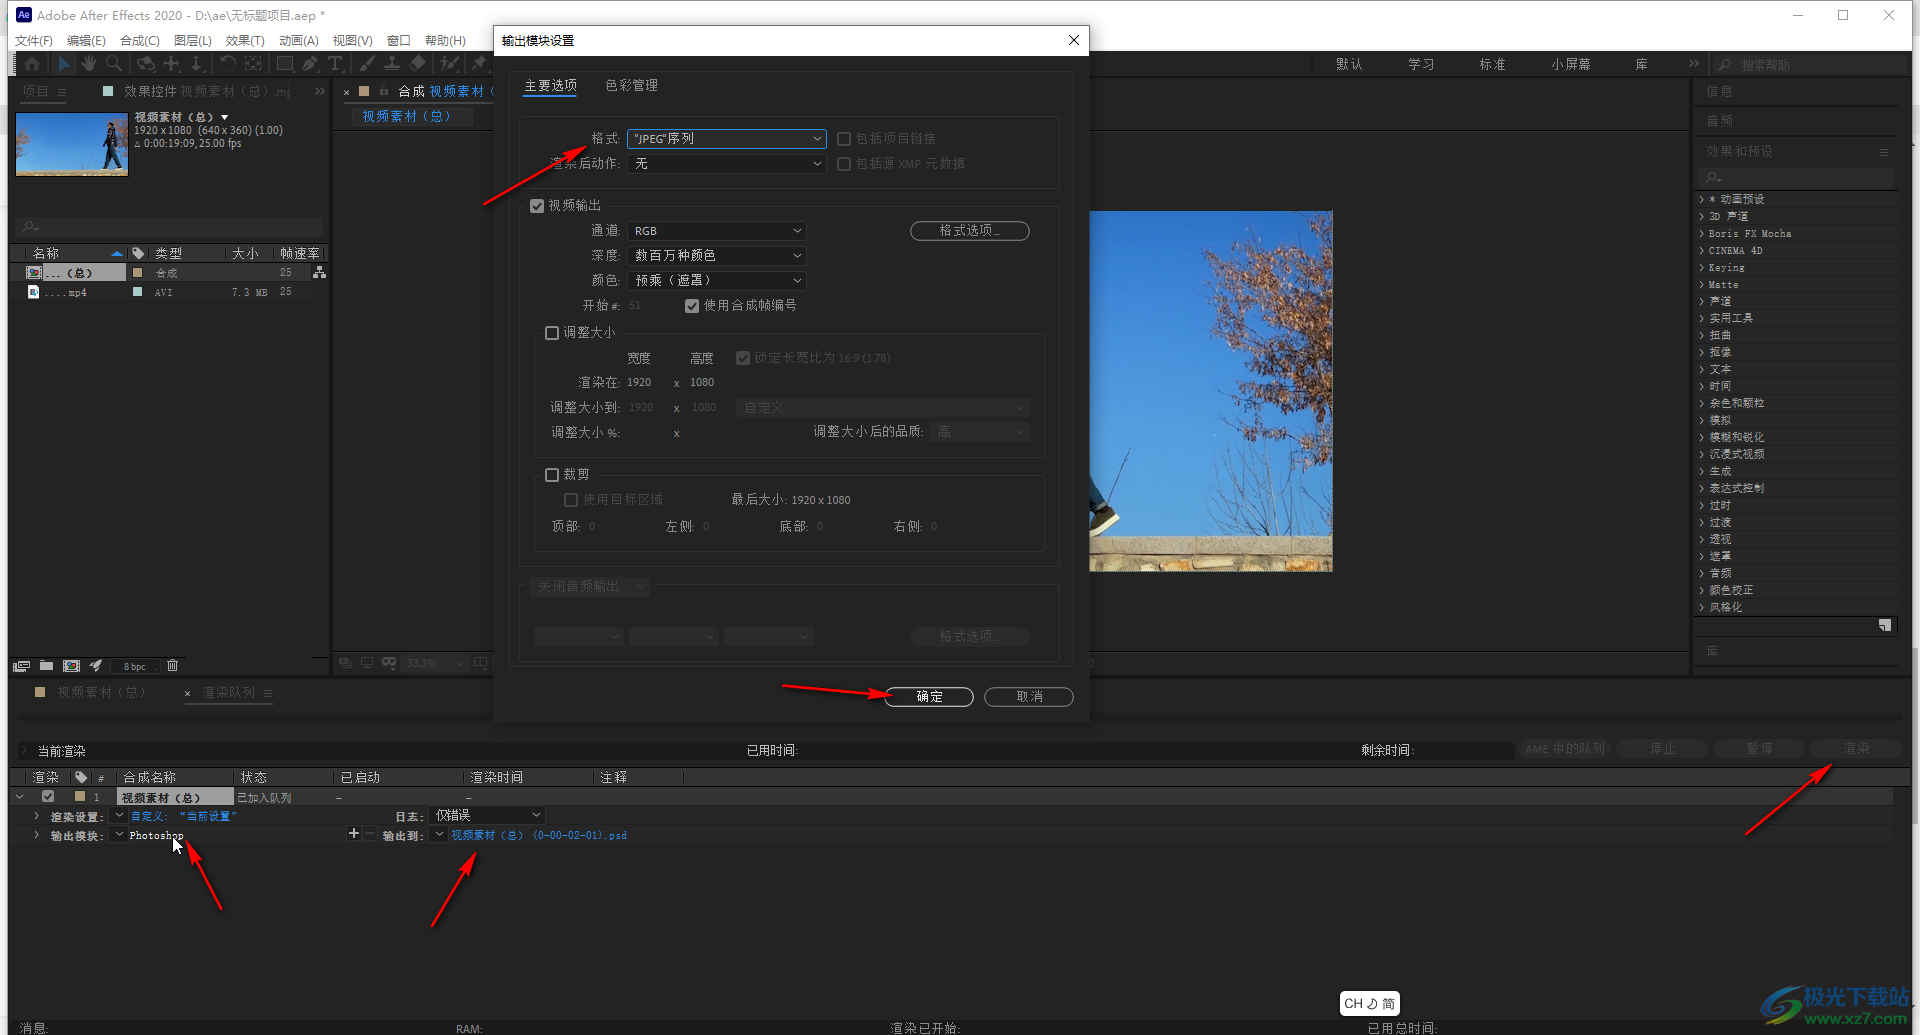Select the Rotation tool
Viewport: 1920px width, 1035px height.
point(228,64)
